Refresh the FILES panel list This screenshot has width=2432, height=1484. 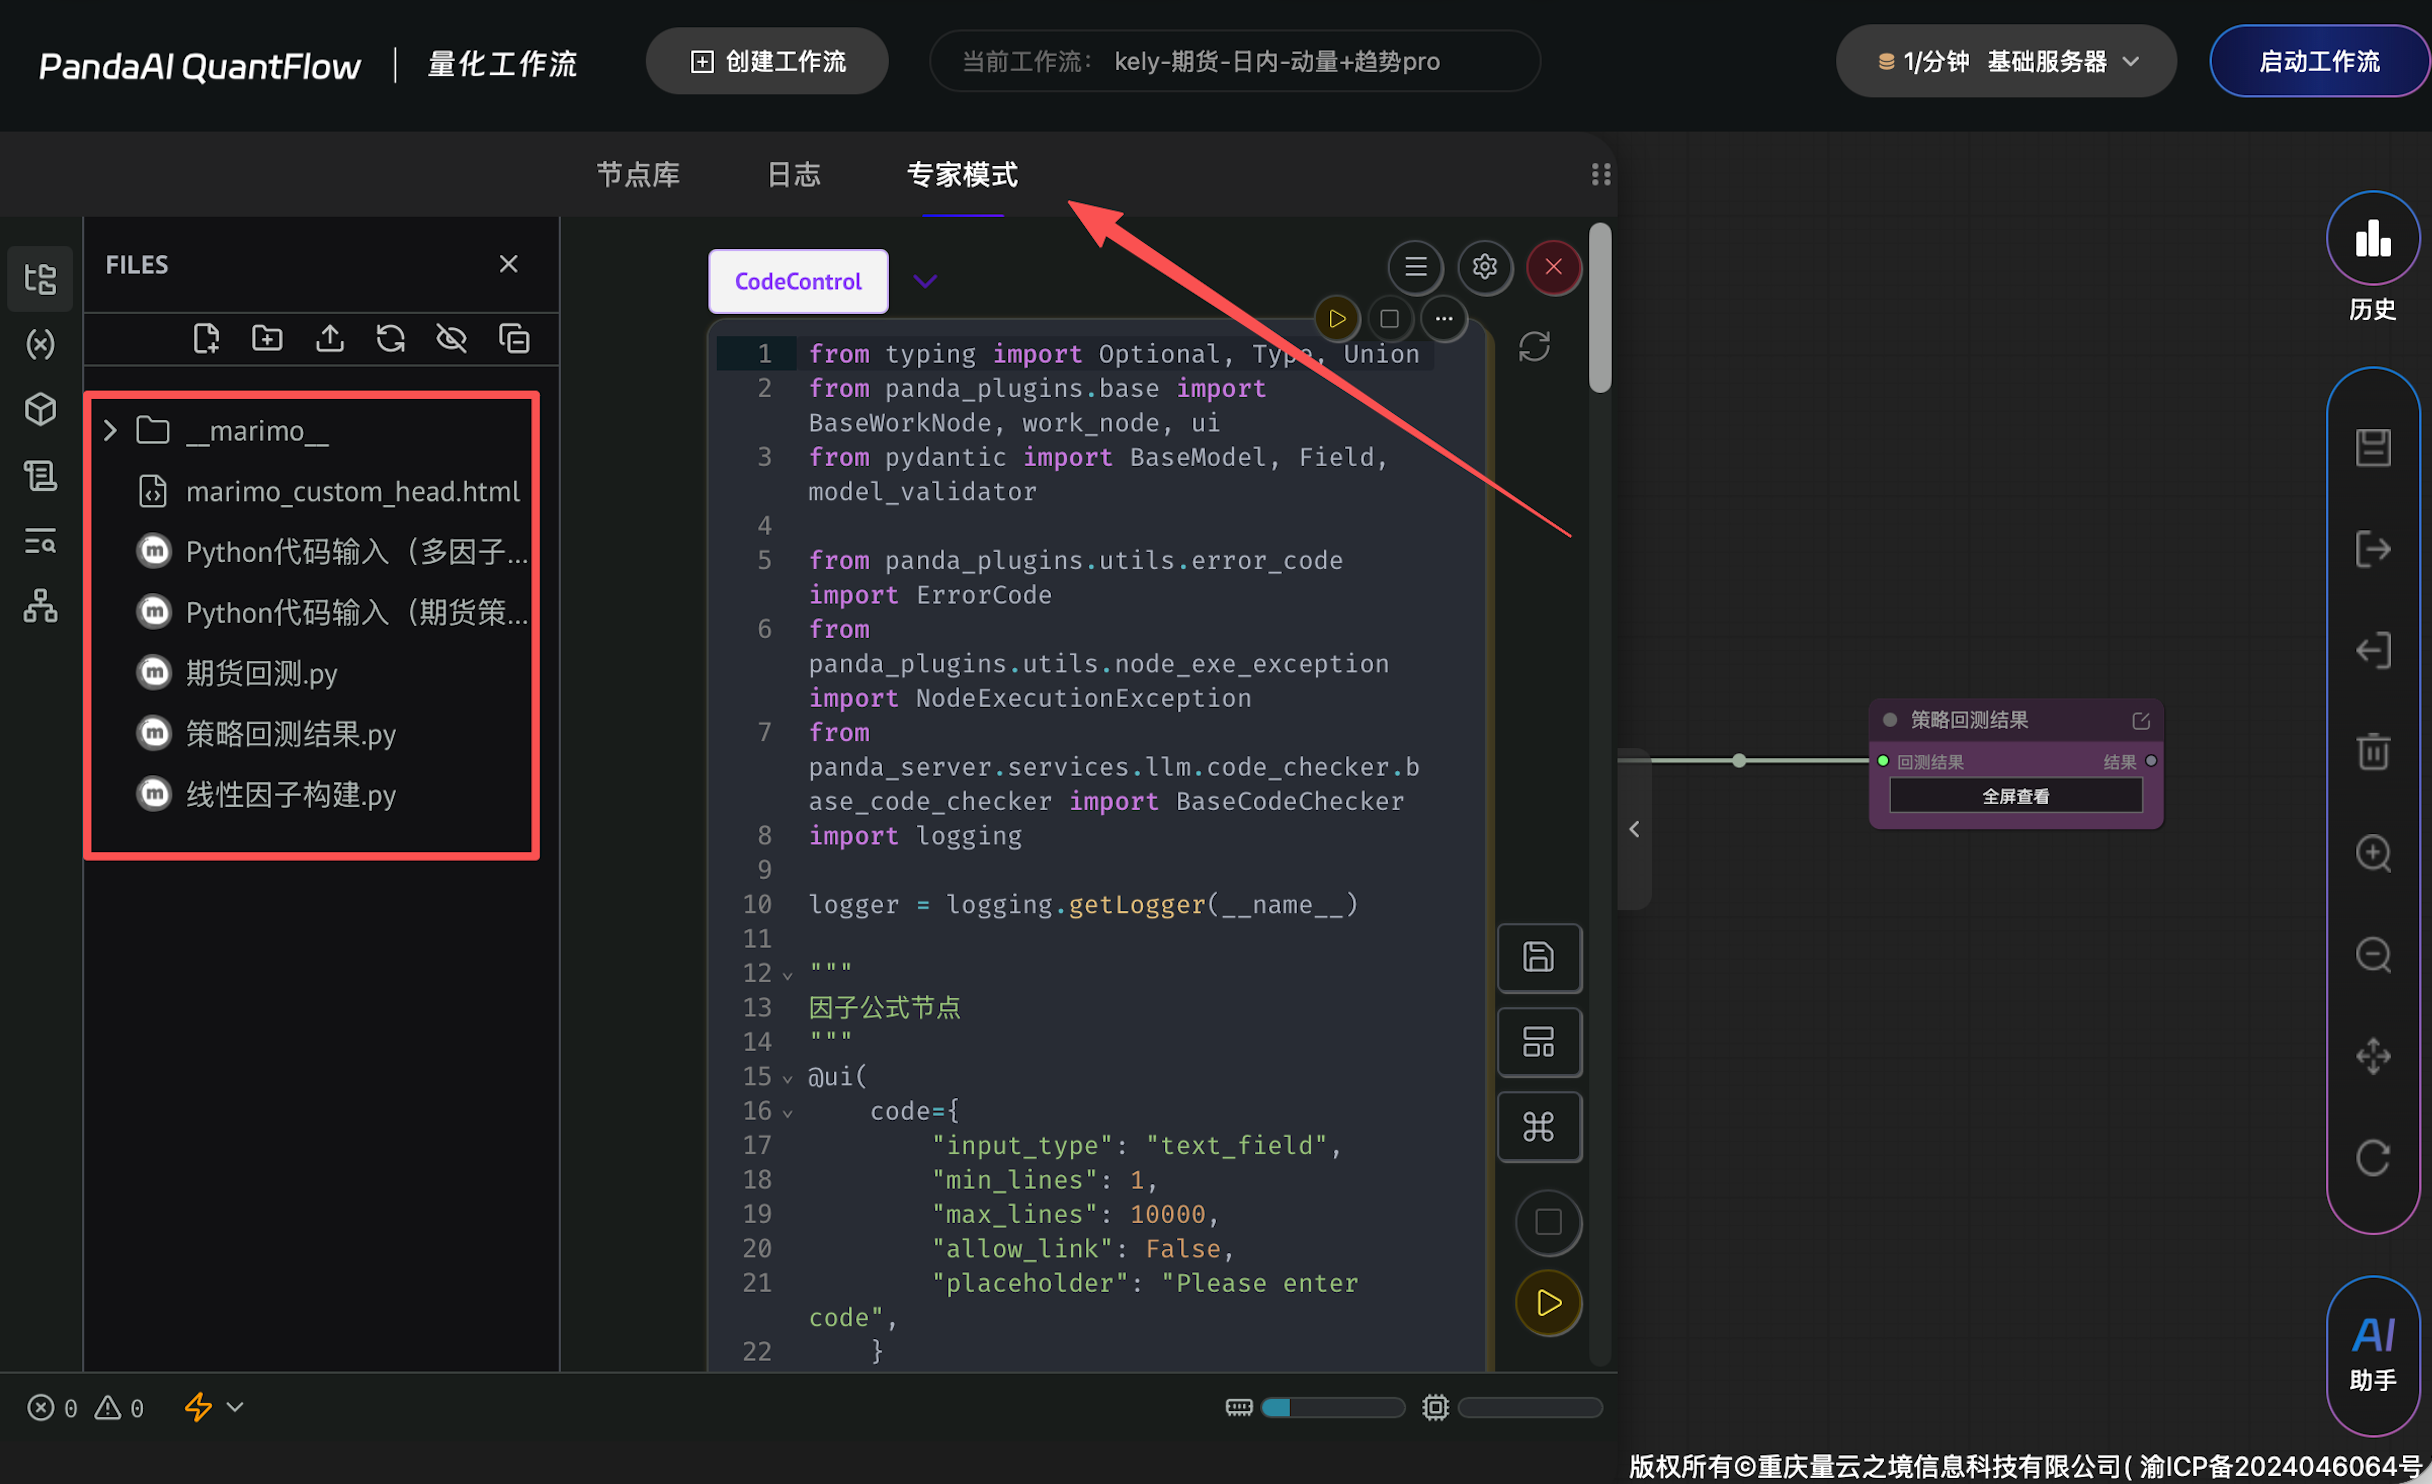tap(390, 339)
